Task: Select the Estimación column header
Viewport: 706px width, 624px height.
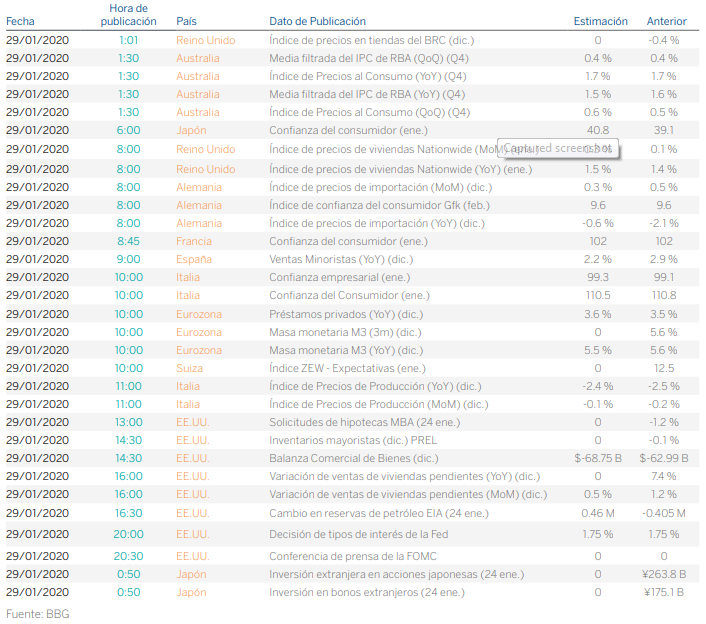Action: click(x=600, y=21)
